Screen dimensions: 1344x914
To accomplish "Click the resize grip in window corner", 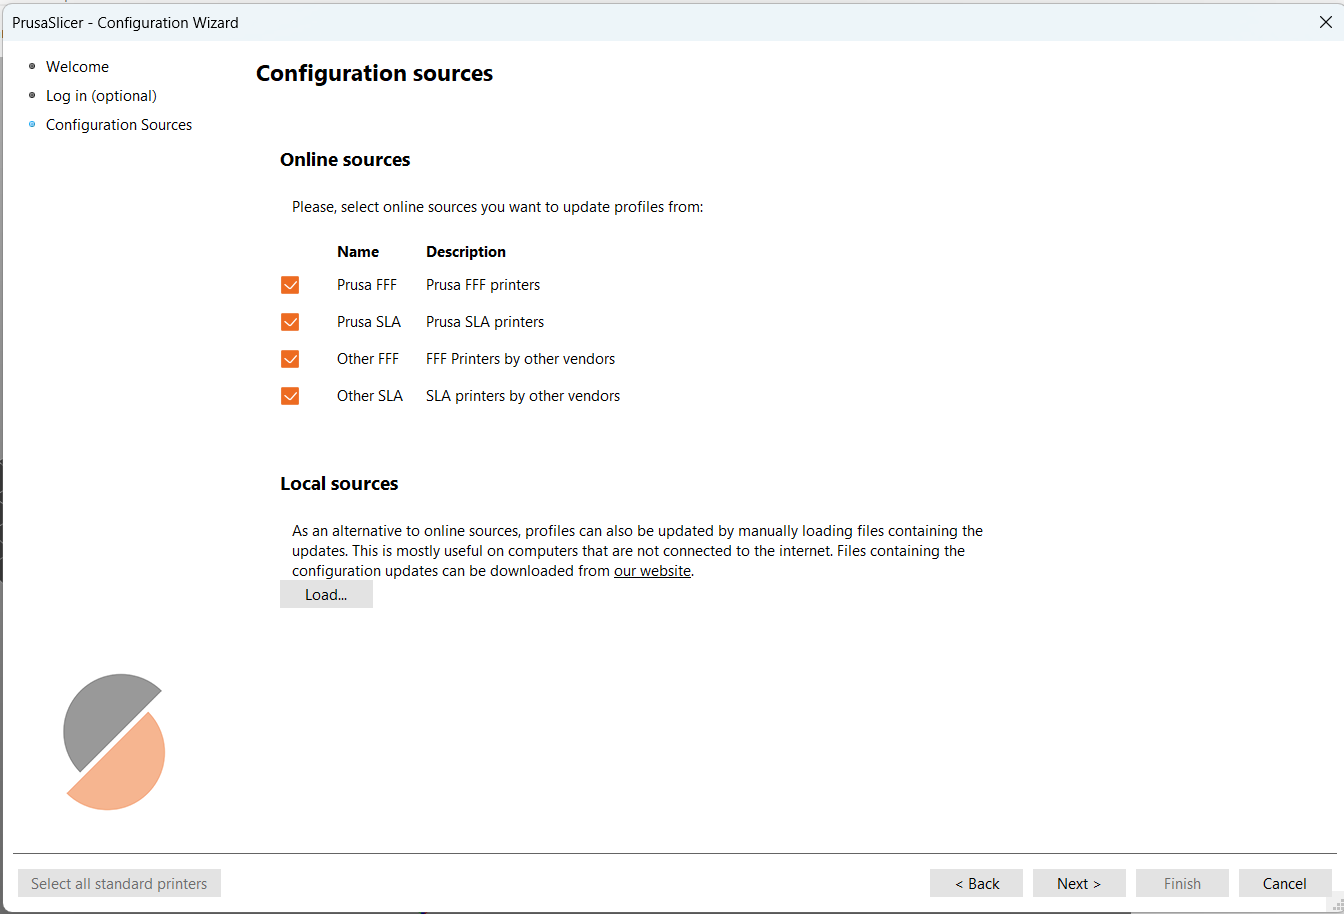I will coord(1335,905).
